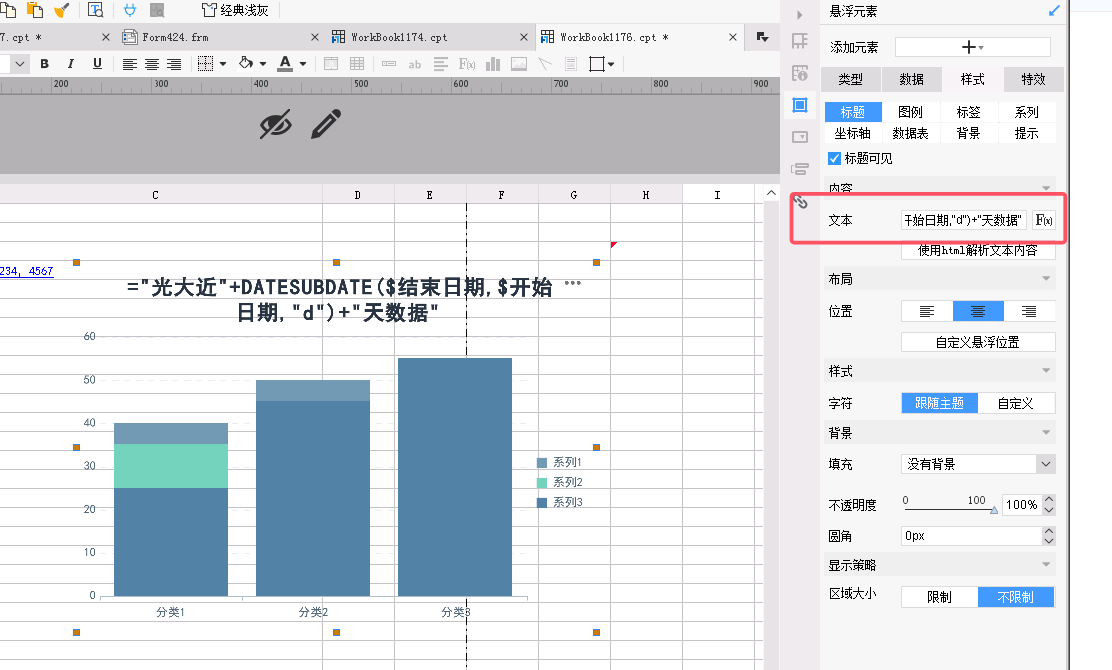This screenshot has width=1112, height=670.
Task: Click the paste clipboard icon
Action: coord(34,10)
